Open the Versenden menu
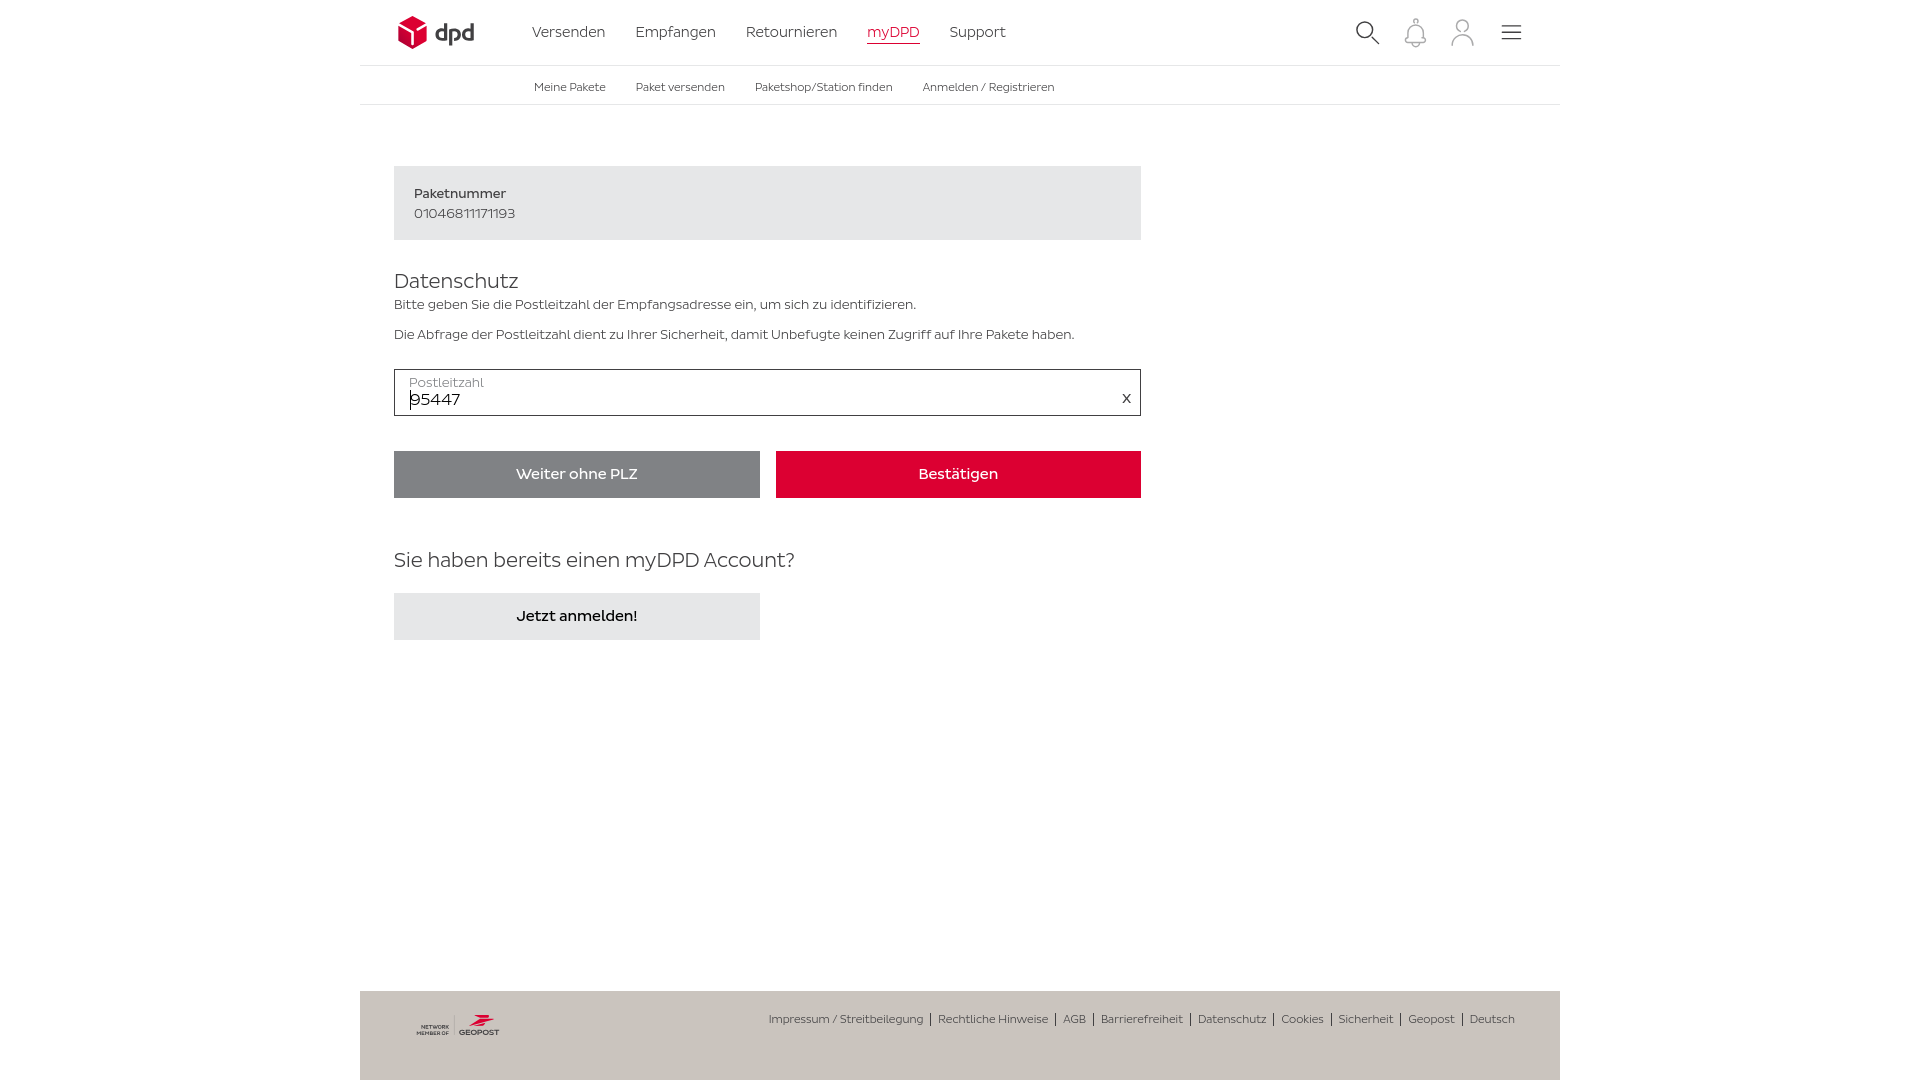The image size is (1920, 1080). click(568, 32)
